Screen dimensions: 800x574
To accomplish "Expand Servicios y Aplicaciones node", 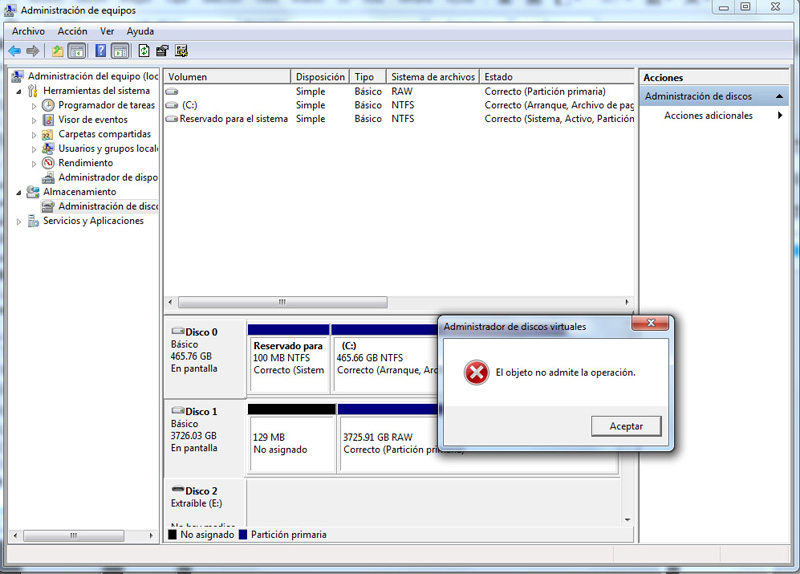I will (x=19, y=221).
